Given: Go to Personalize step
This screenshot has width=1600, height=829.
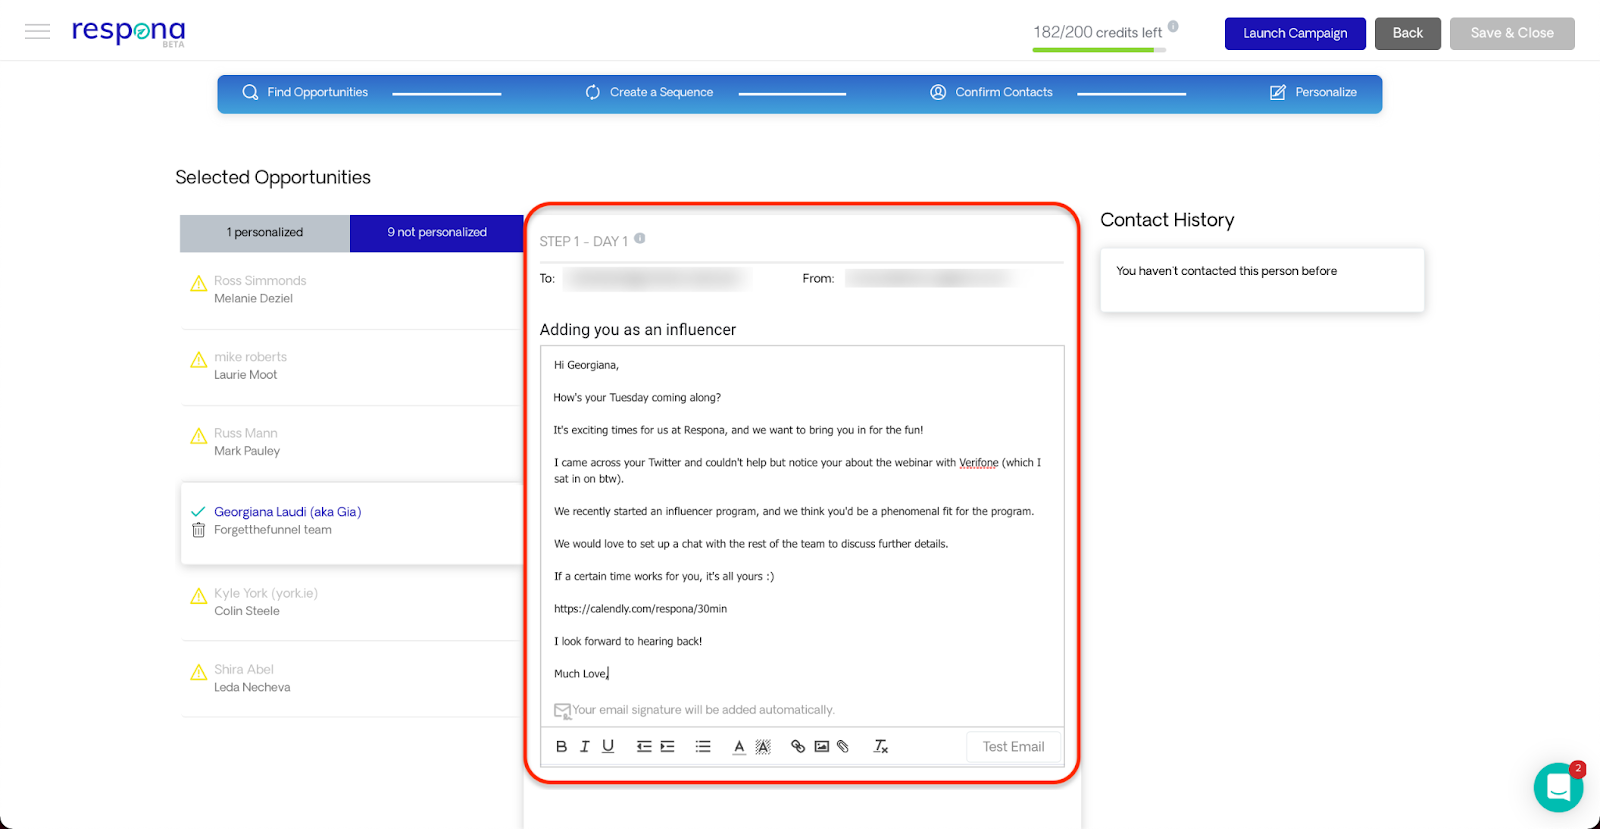Looking at the screenshot, I should point(1313,92).
